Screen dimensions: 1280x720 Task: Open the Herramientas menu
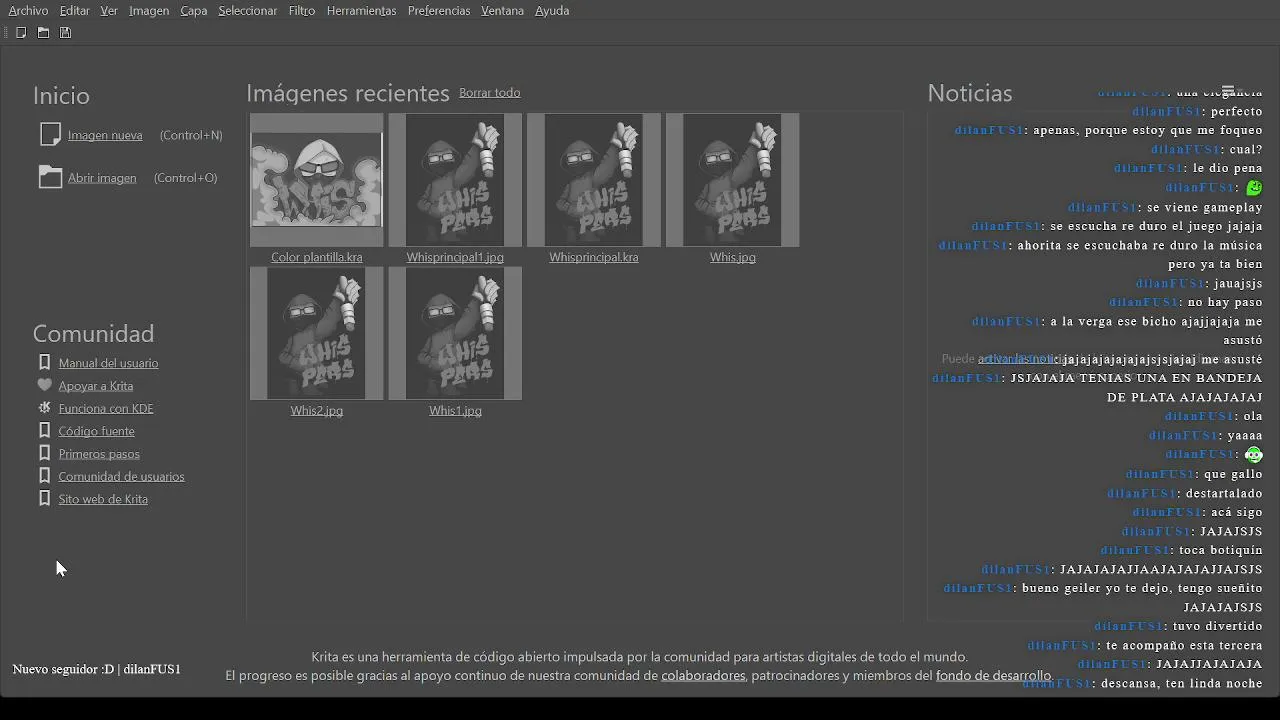[x=361, y=10]
